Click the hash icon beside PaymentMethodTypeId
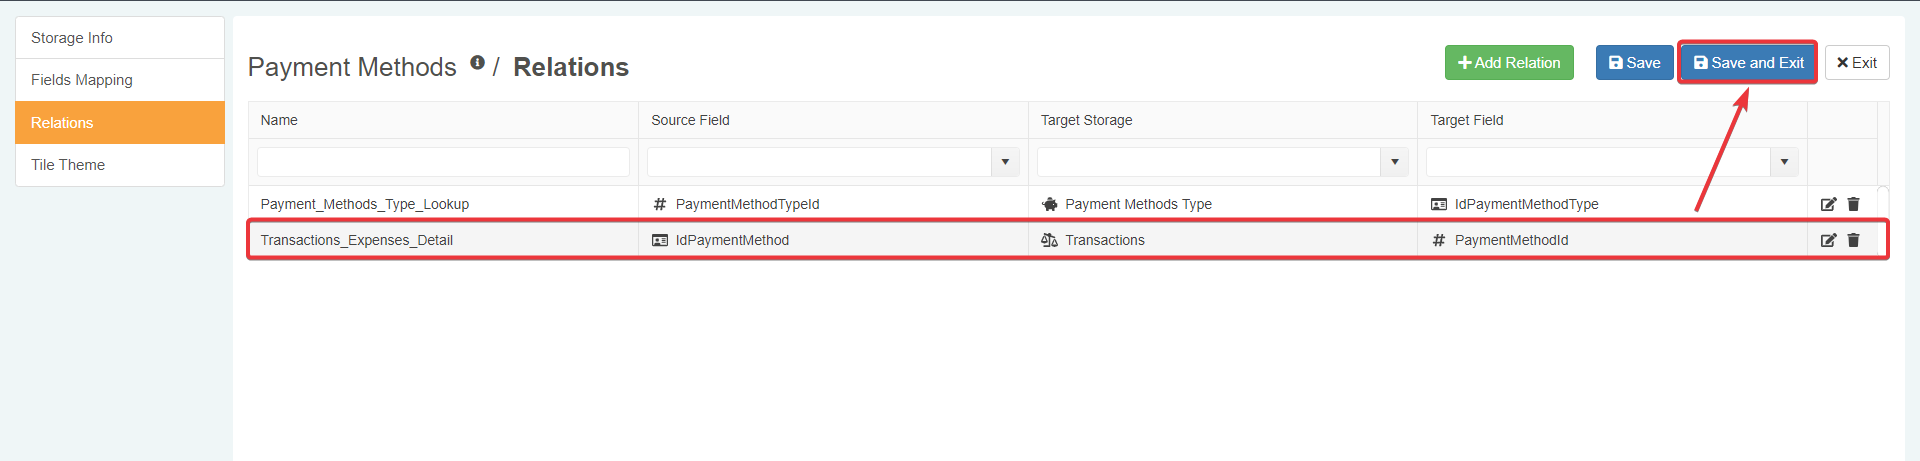This screenshot has width=1920, height=461. 660,204
